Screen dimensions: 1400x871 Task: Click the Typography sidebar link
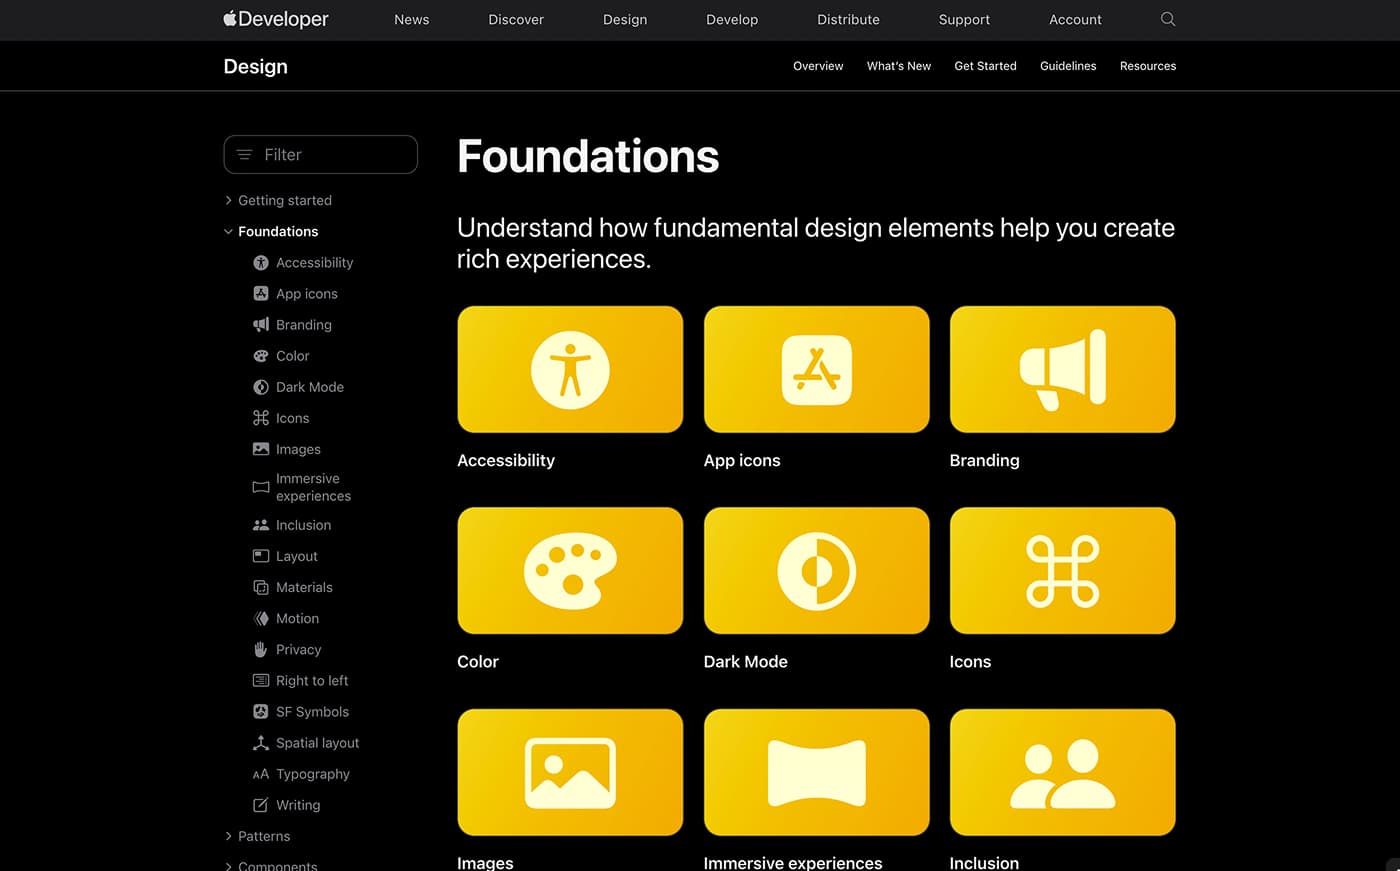[312, 774]
